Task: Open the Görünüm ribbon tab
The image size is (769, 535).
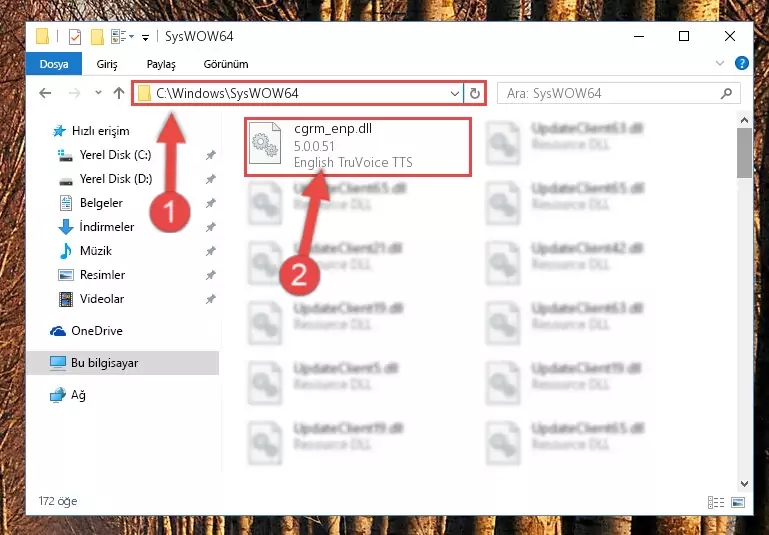Action: coord(226,64)
